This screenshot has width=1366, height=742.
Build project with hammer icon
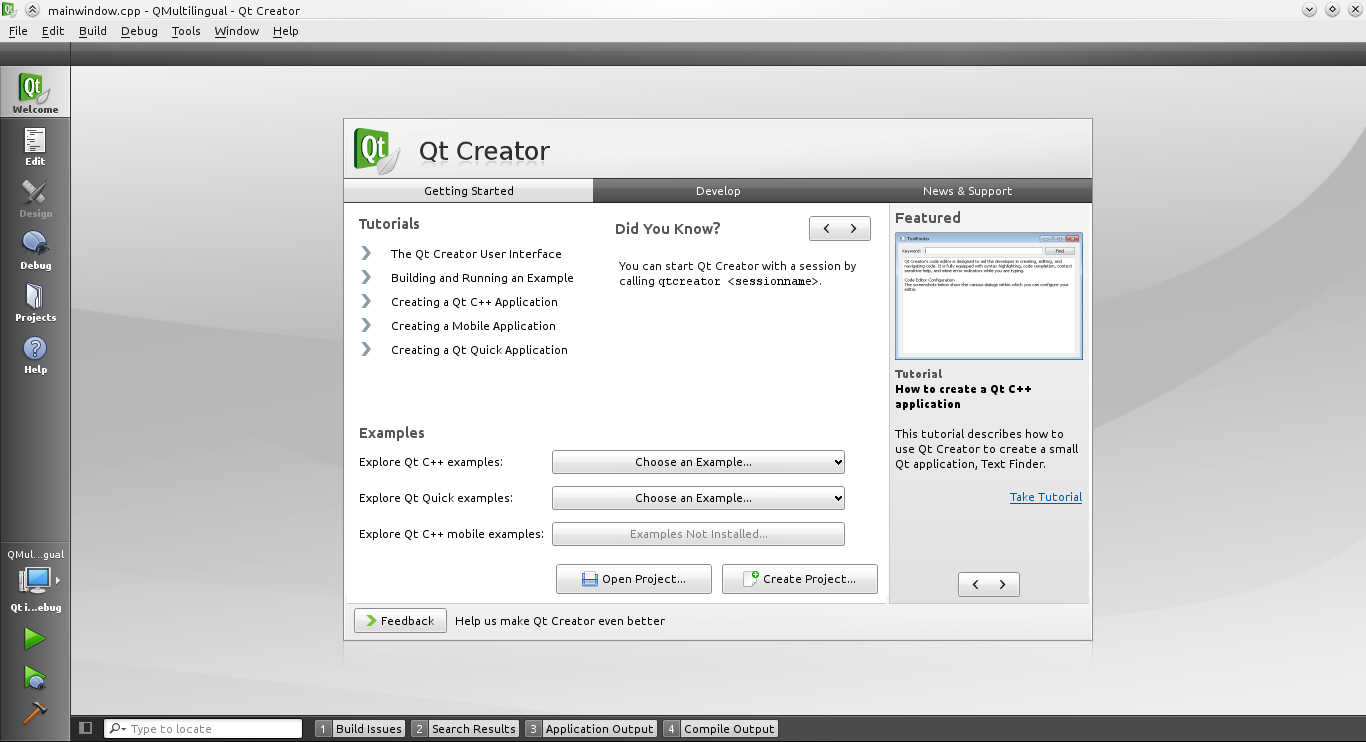(35, 713)
